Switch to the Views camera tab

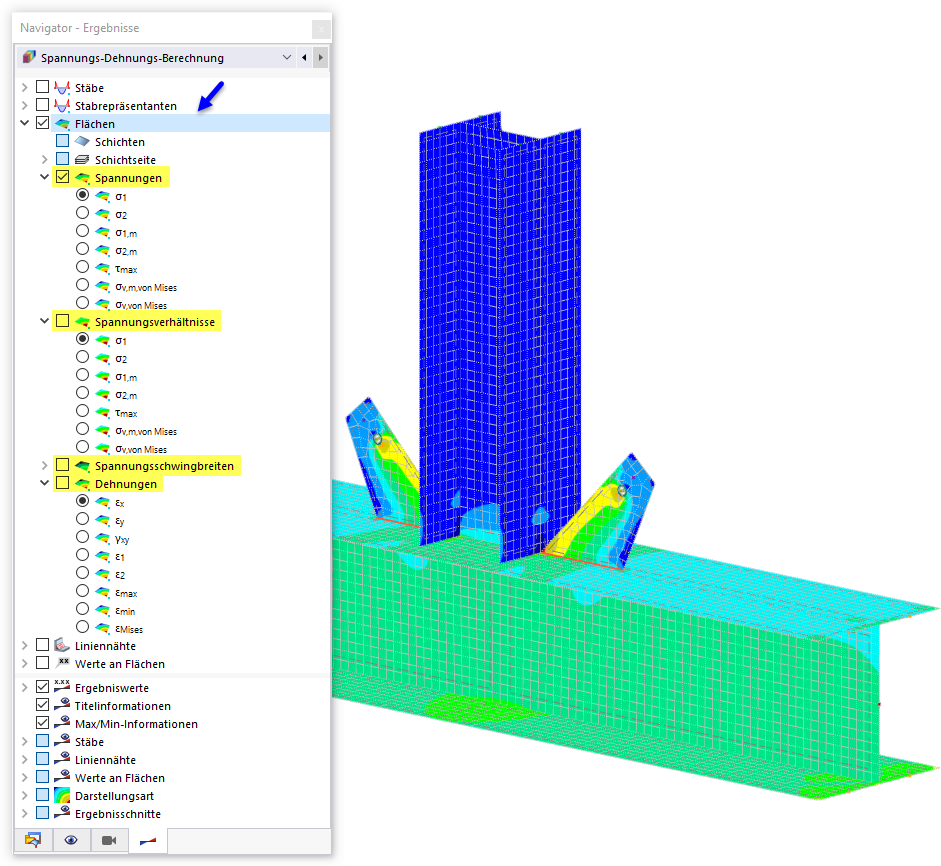click(x=109, y=840)
